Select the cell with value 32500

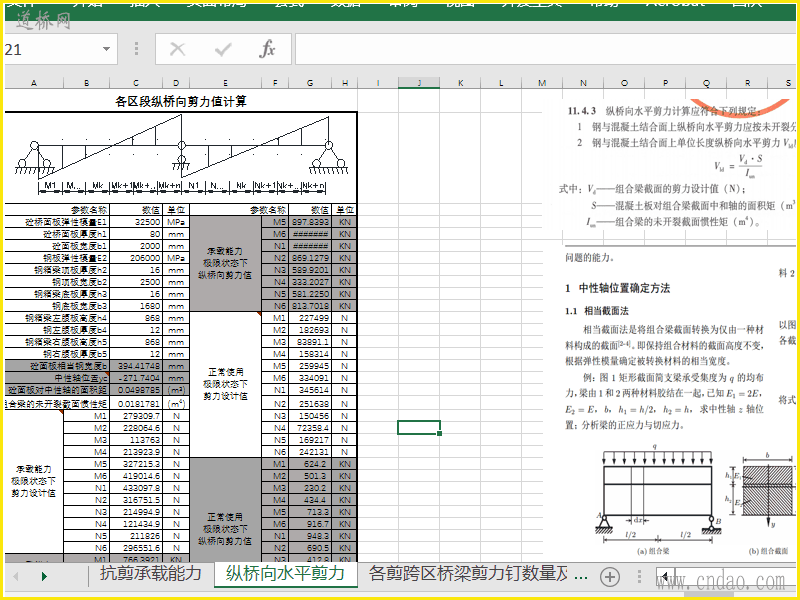click(x=136, y=222)
